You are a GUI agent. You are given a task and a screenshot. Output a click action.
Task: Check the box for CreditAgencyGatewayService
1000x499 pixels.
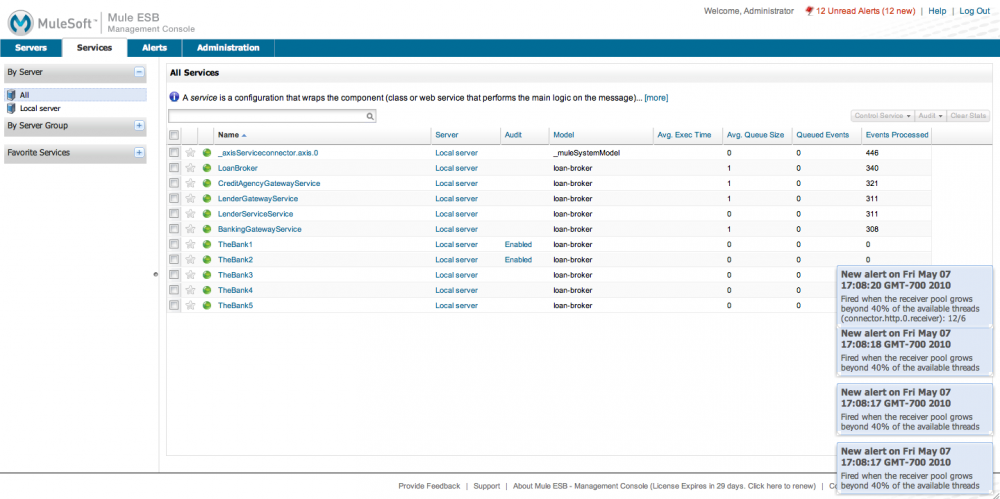173,183
